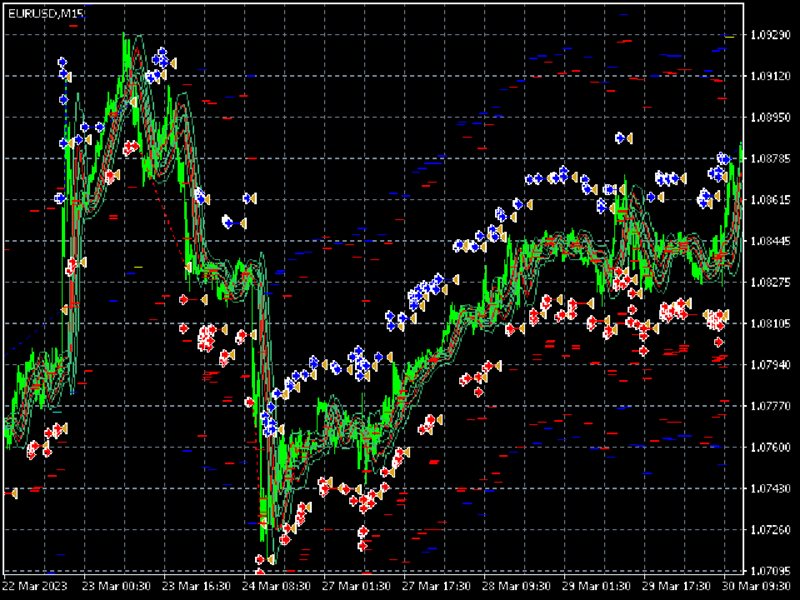Click the 1.07940 price value
Screen dimensions: 800x600
pos(770,365)
